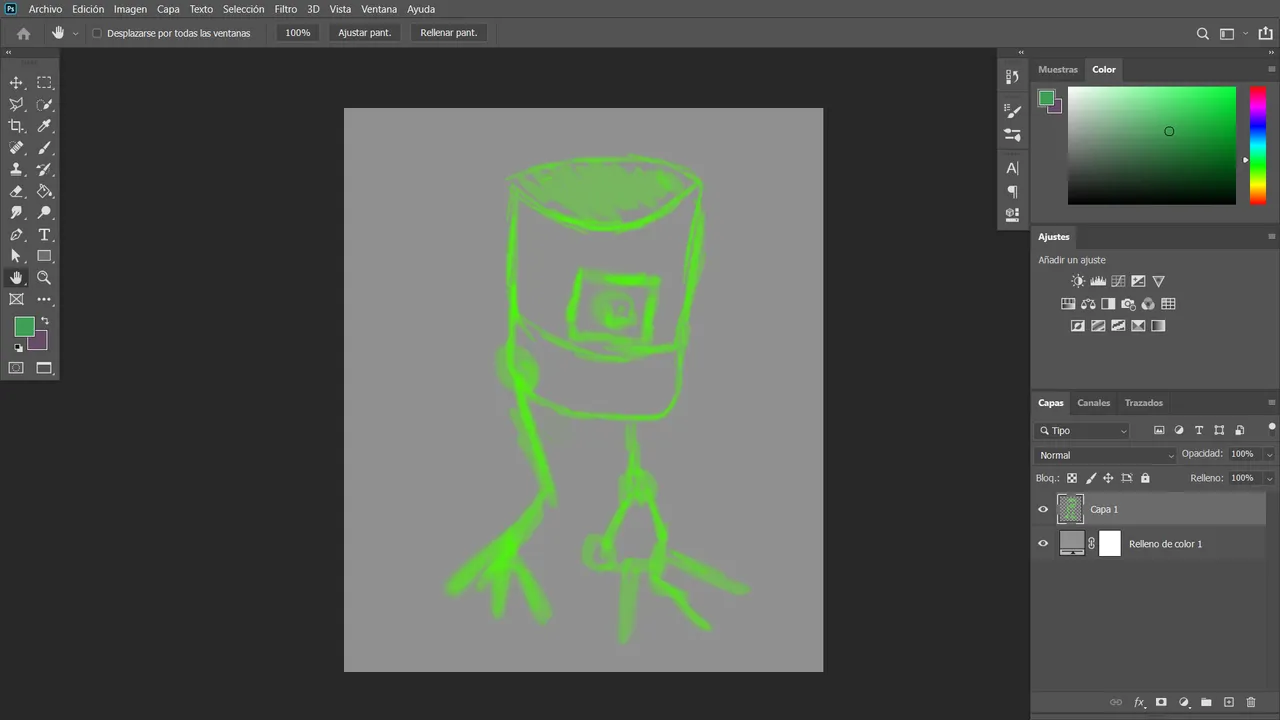Swap foreground and background colors
The image size is (1280, 720).
click(x=44, y=321)
